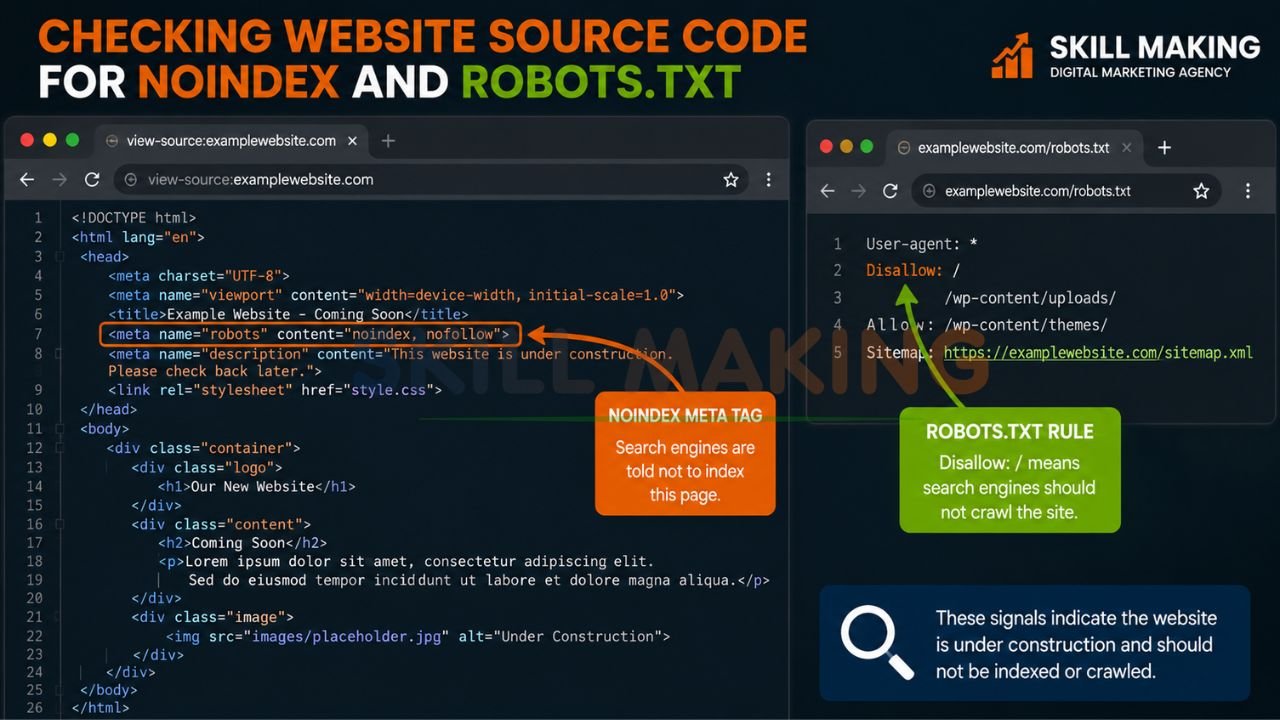Open new tab in robots.txt window
Screen dimensions: 1280x720
pyautogui.click(x=1164, y=148)
